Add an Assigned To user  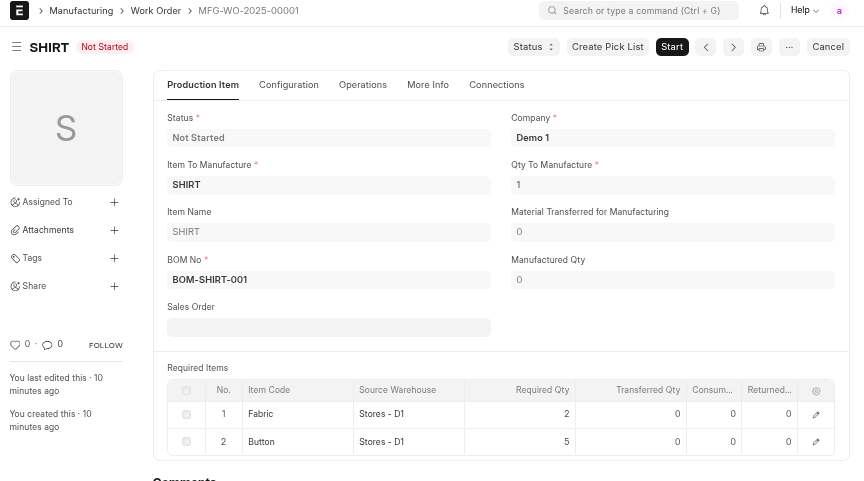pos(114,202)
